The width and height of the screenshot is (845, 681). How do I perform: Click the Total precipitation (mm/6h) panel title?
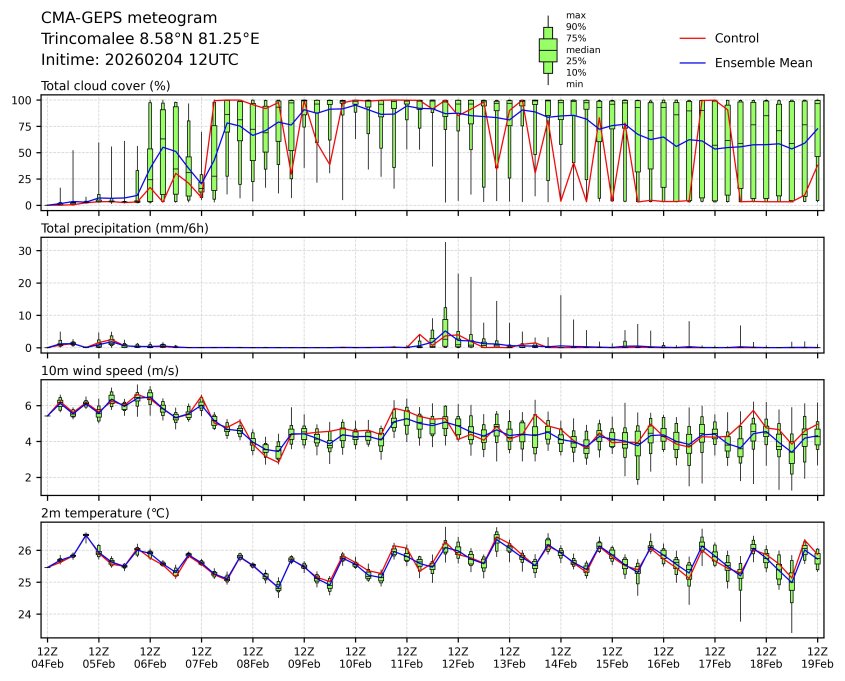(x=124, y=228)
